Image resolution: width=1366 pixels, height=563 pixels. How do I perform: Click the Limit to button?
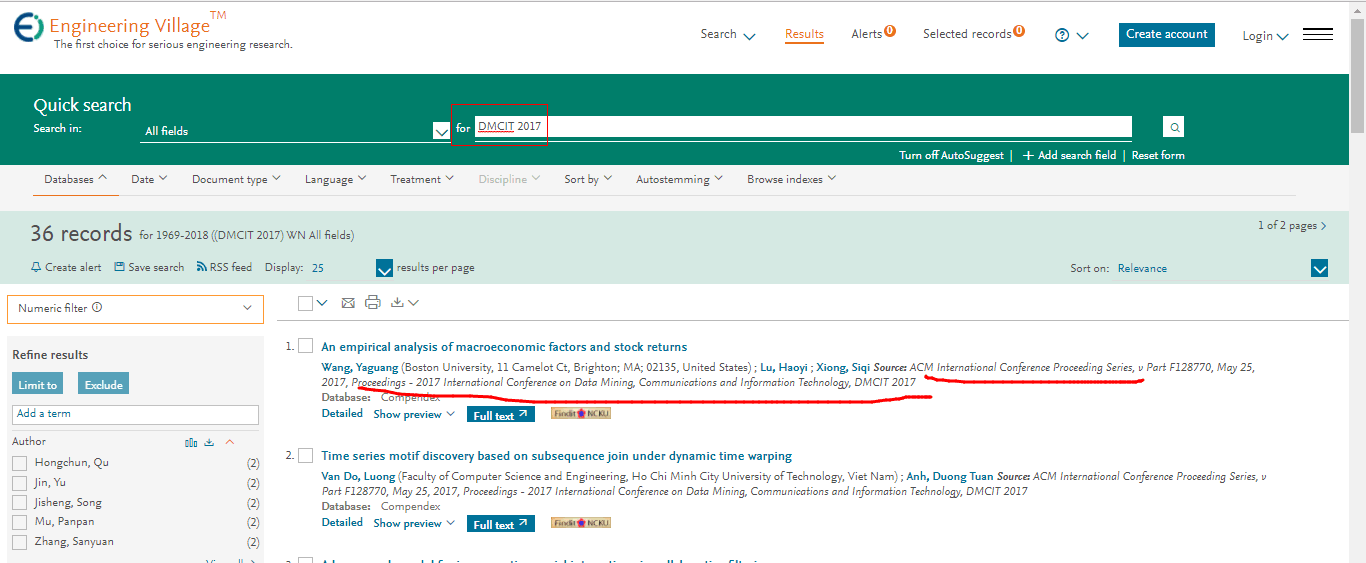38,384
